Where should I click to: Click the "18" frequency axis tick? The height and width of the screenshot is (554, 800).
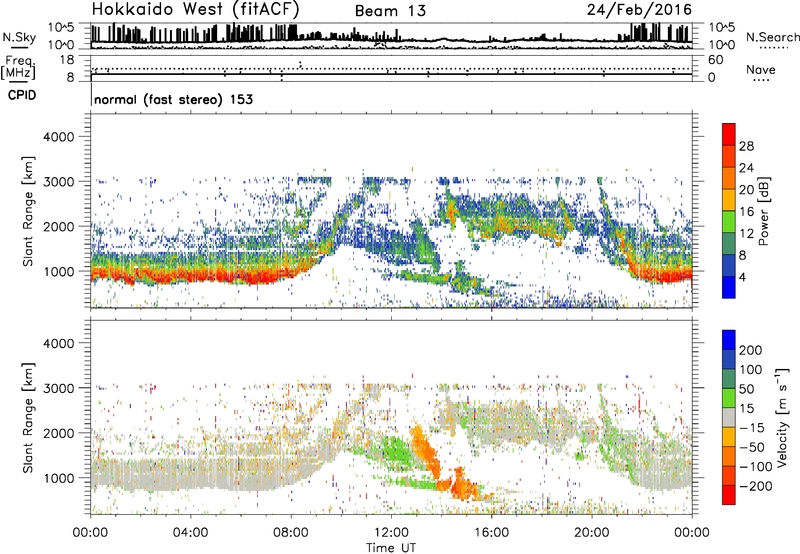click(67, 60)
